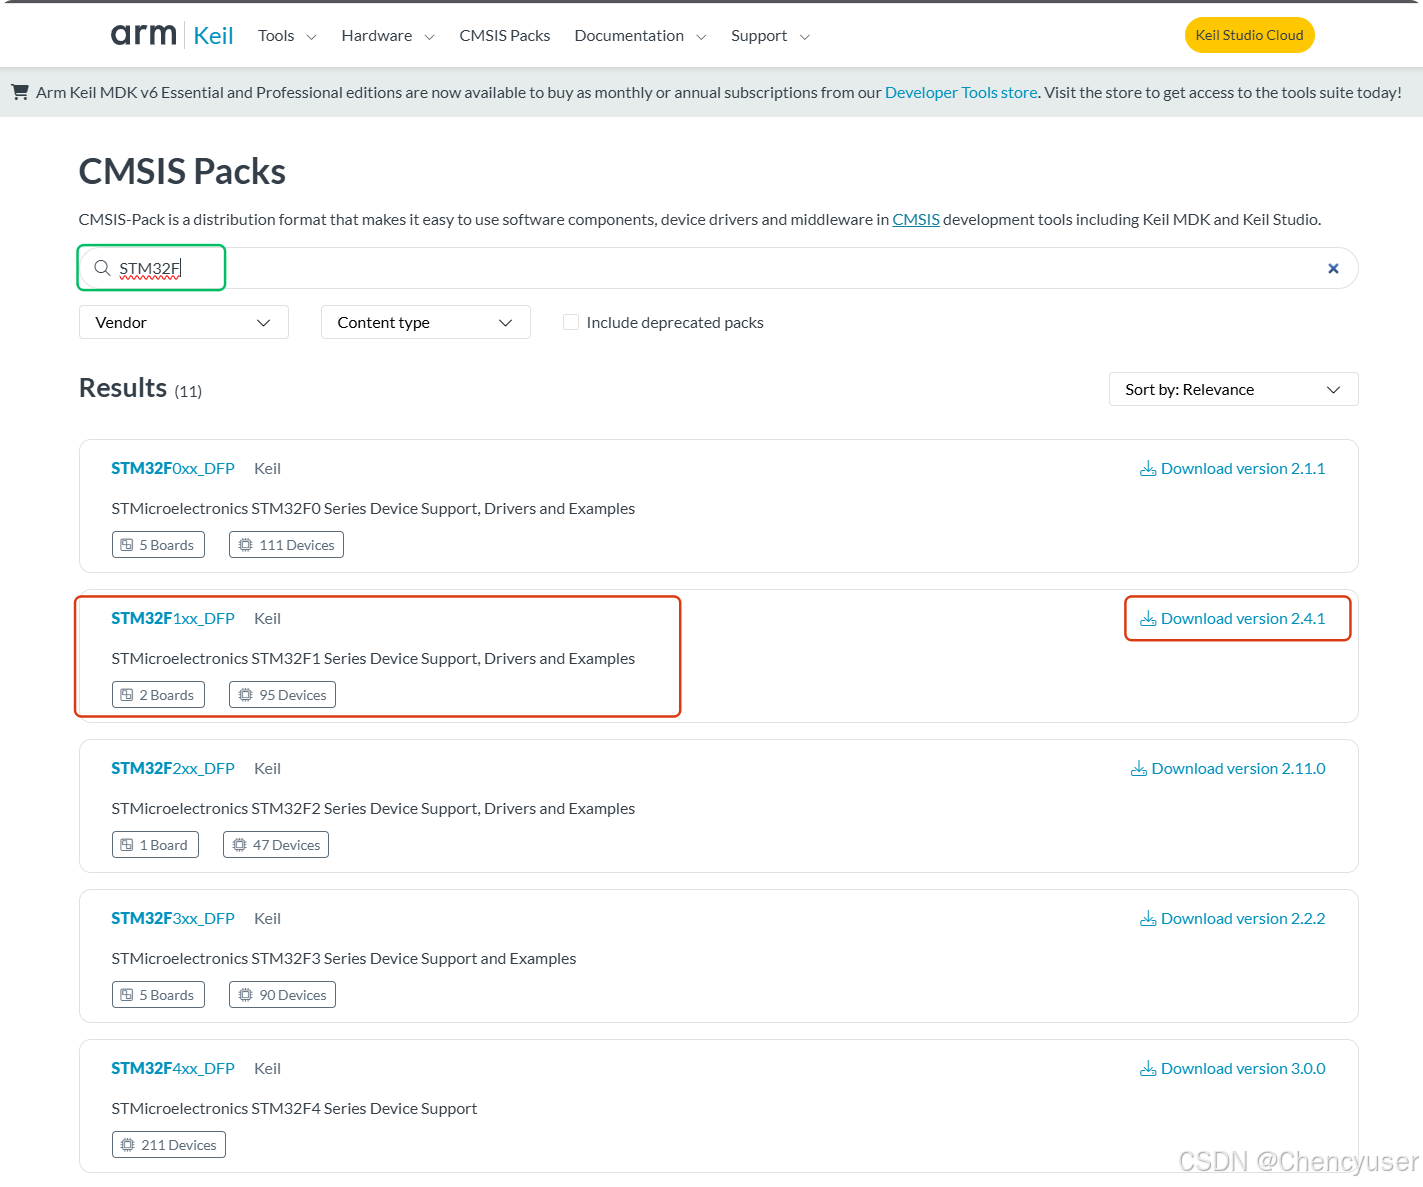Click Download version 3.0.0 text
This screenshot has height=1187, width=1423.
[1243, 1068]
